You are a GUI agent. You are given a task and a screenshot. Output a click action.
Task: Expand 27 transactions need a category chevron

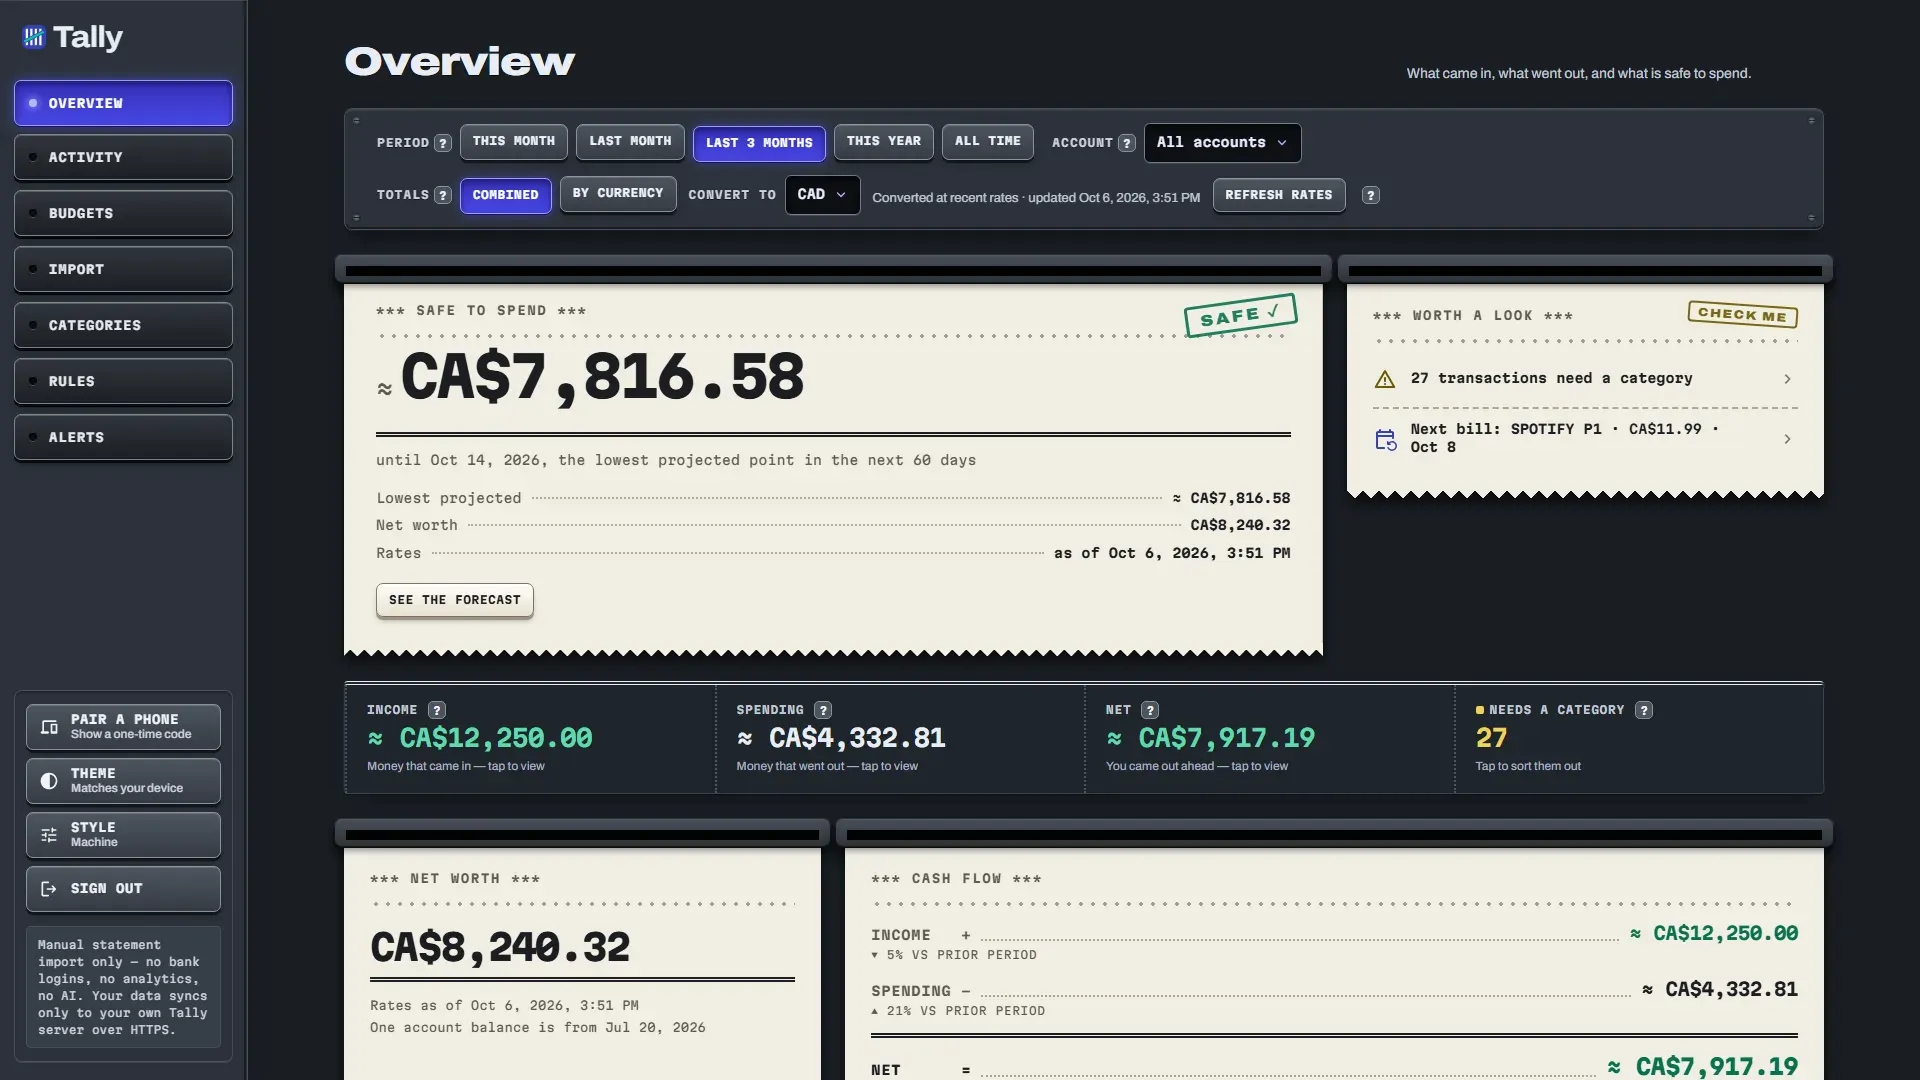[x=1787, y=379]
